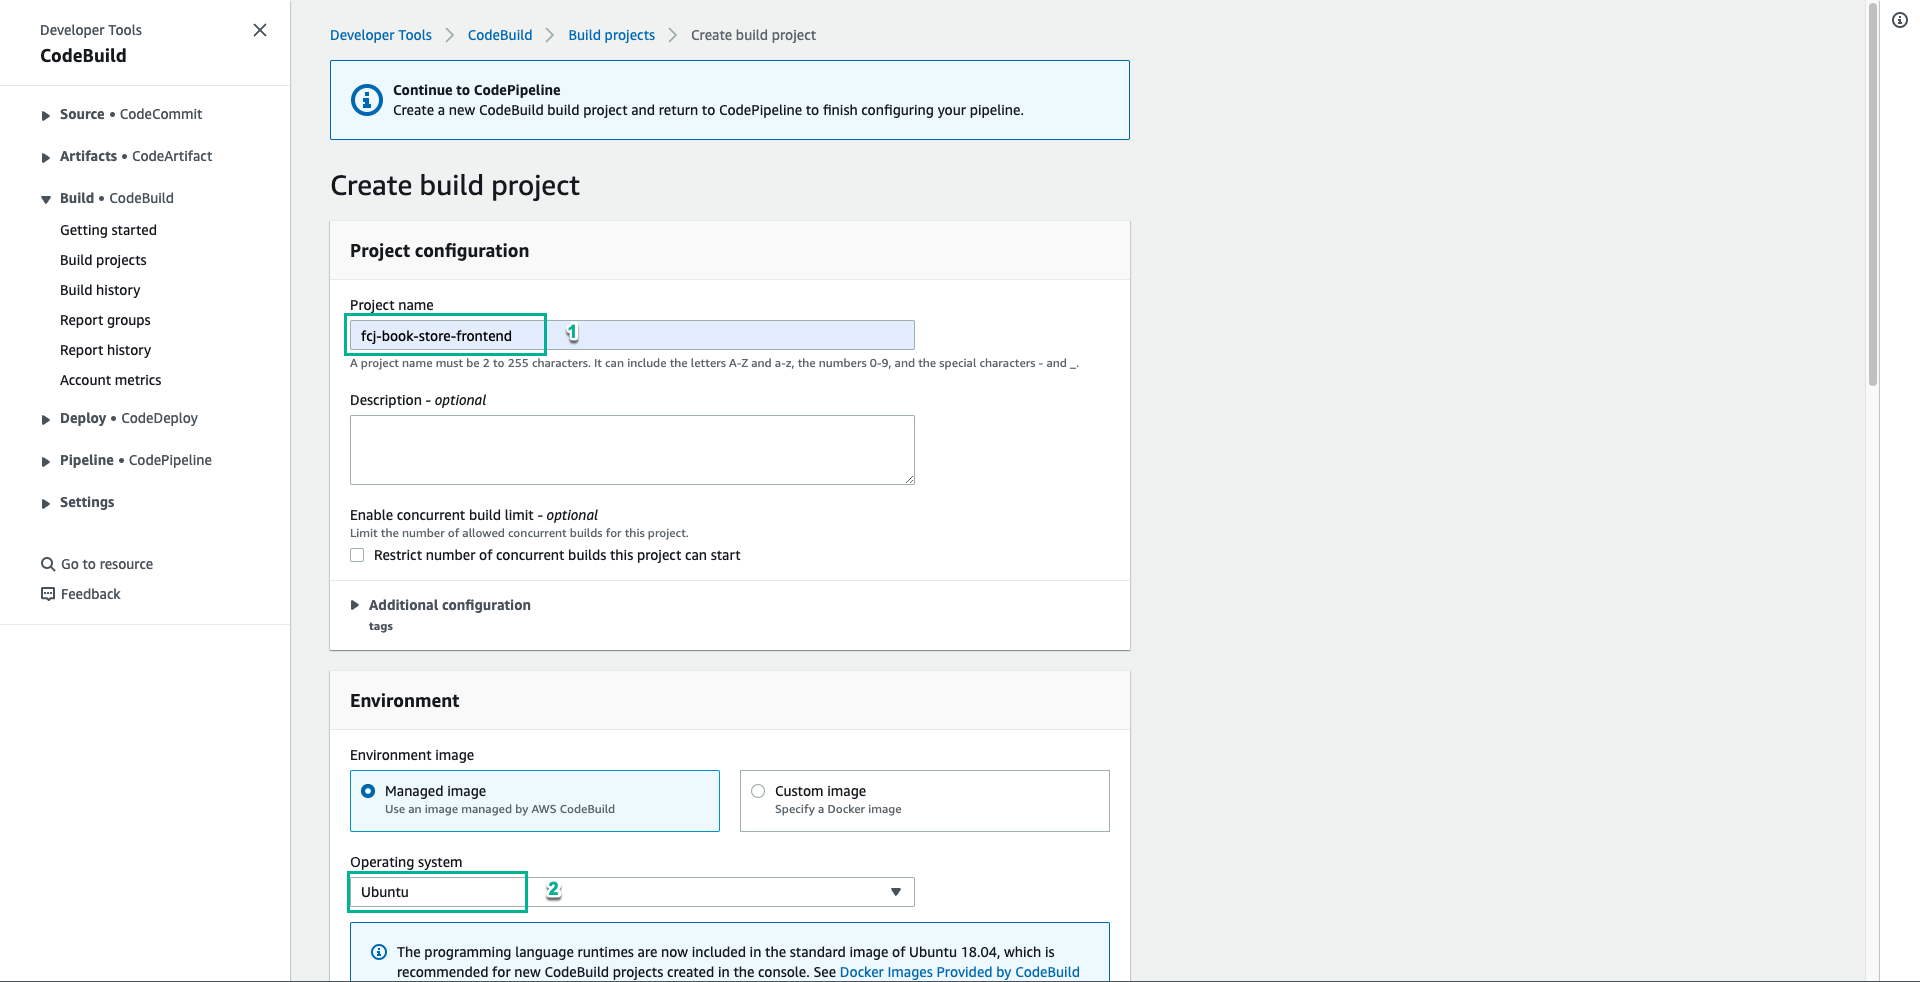Screen dimensions: 1920x982
Task: Go to Developer Tools breadcrumb
Action: (x=381, y=35)
